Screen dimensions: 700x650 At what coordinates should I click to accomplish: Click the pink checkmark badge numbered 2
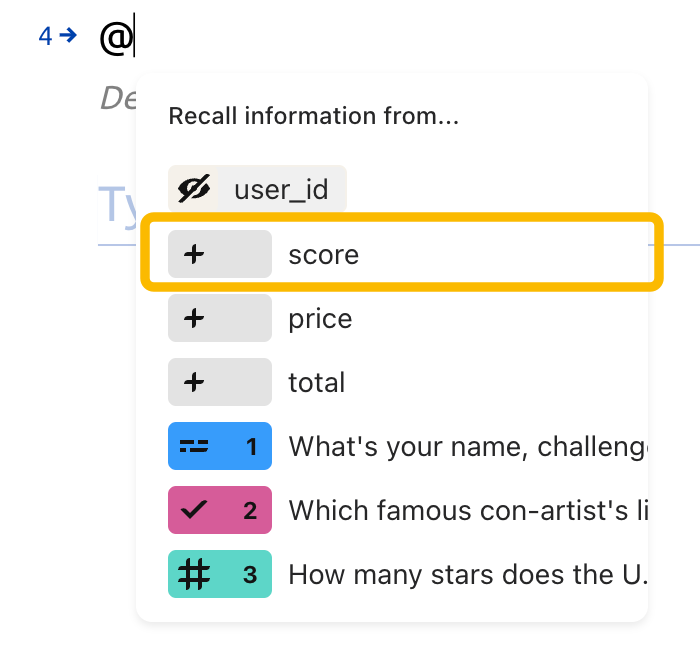pos(220,510)
